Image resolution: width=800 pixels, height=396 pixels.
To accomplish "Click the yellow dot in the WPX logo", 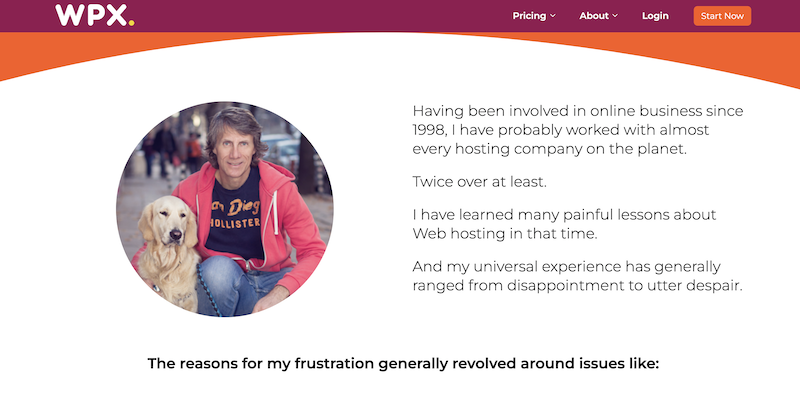I will tap(131, 22).
